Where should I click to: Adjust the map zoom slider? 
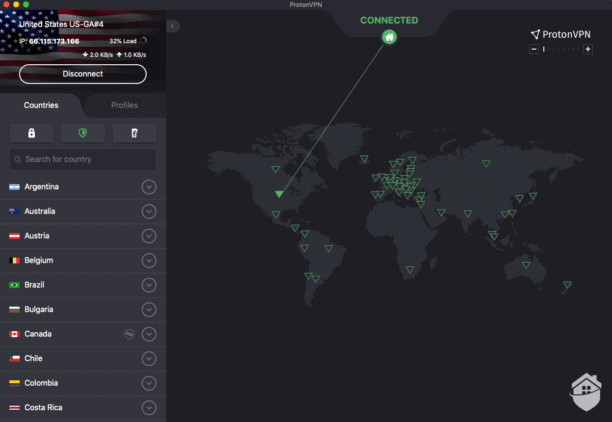click(x=561, y=49)
